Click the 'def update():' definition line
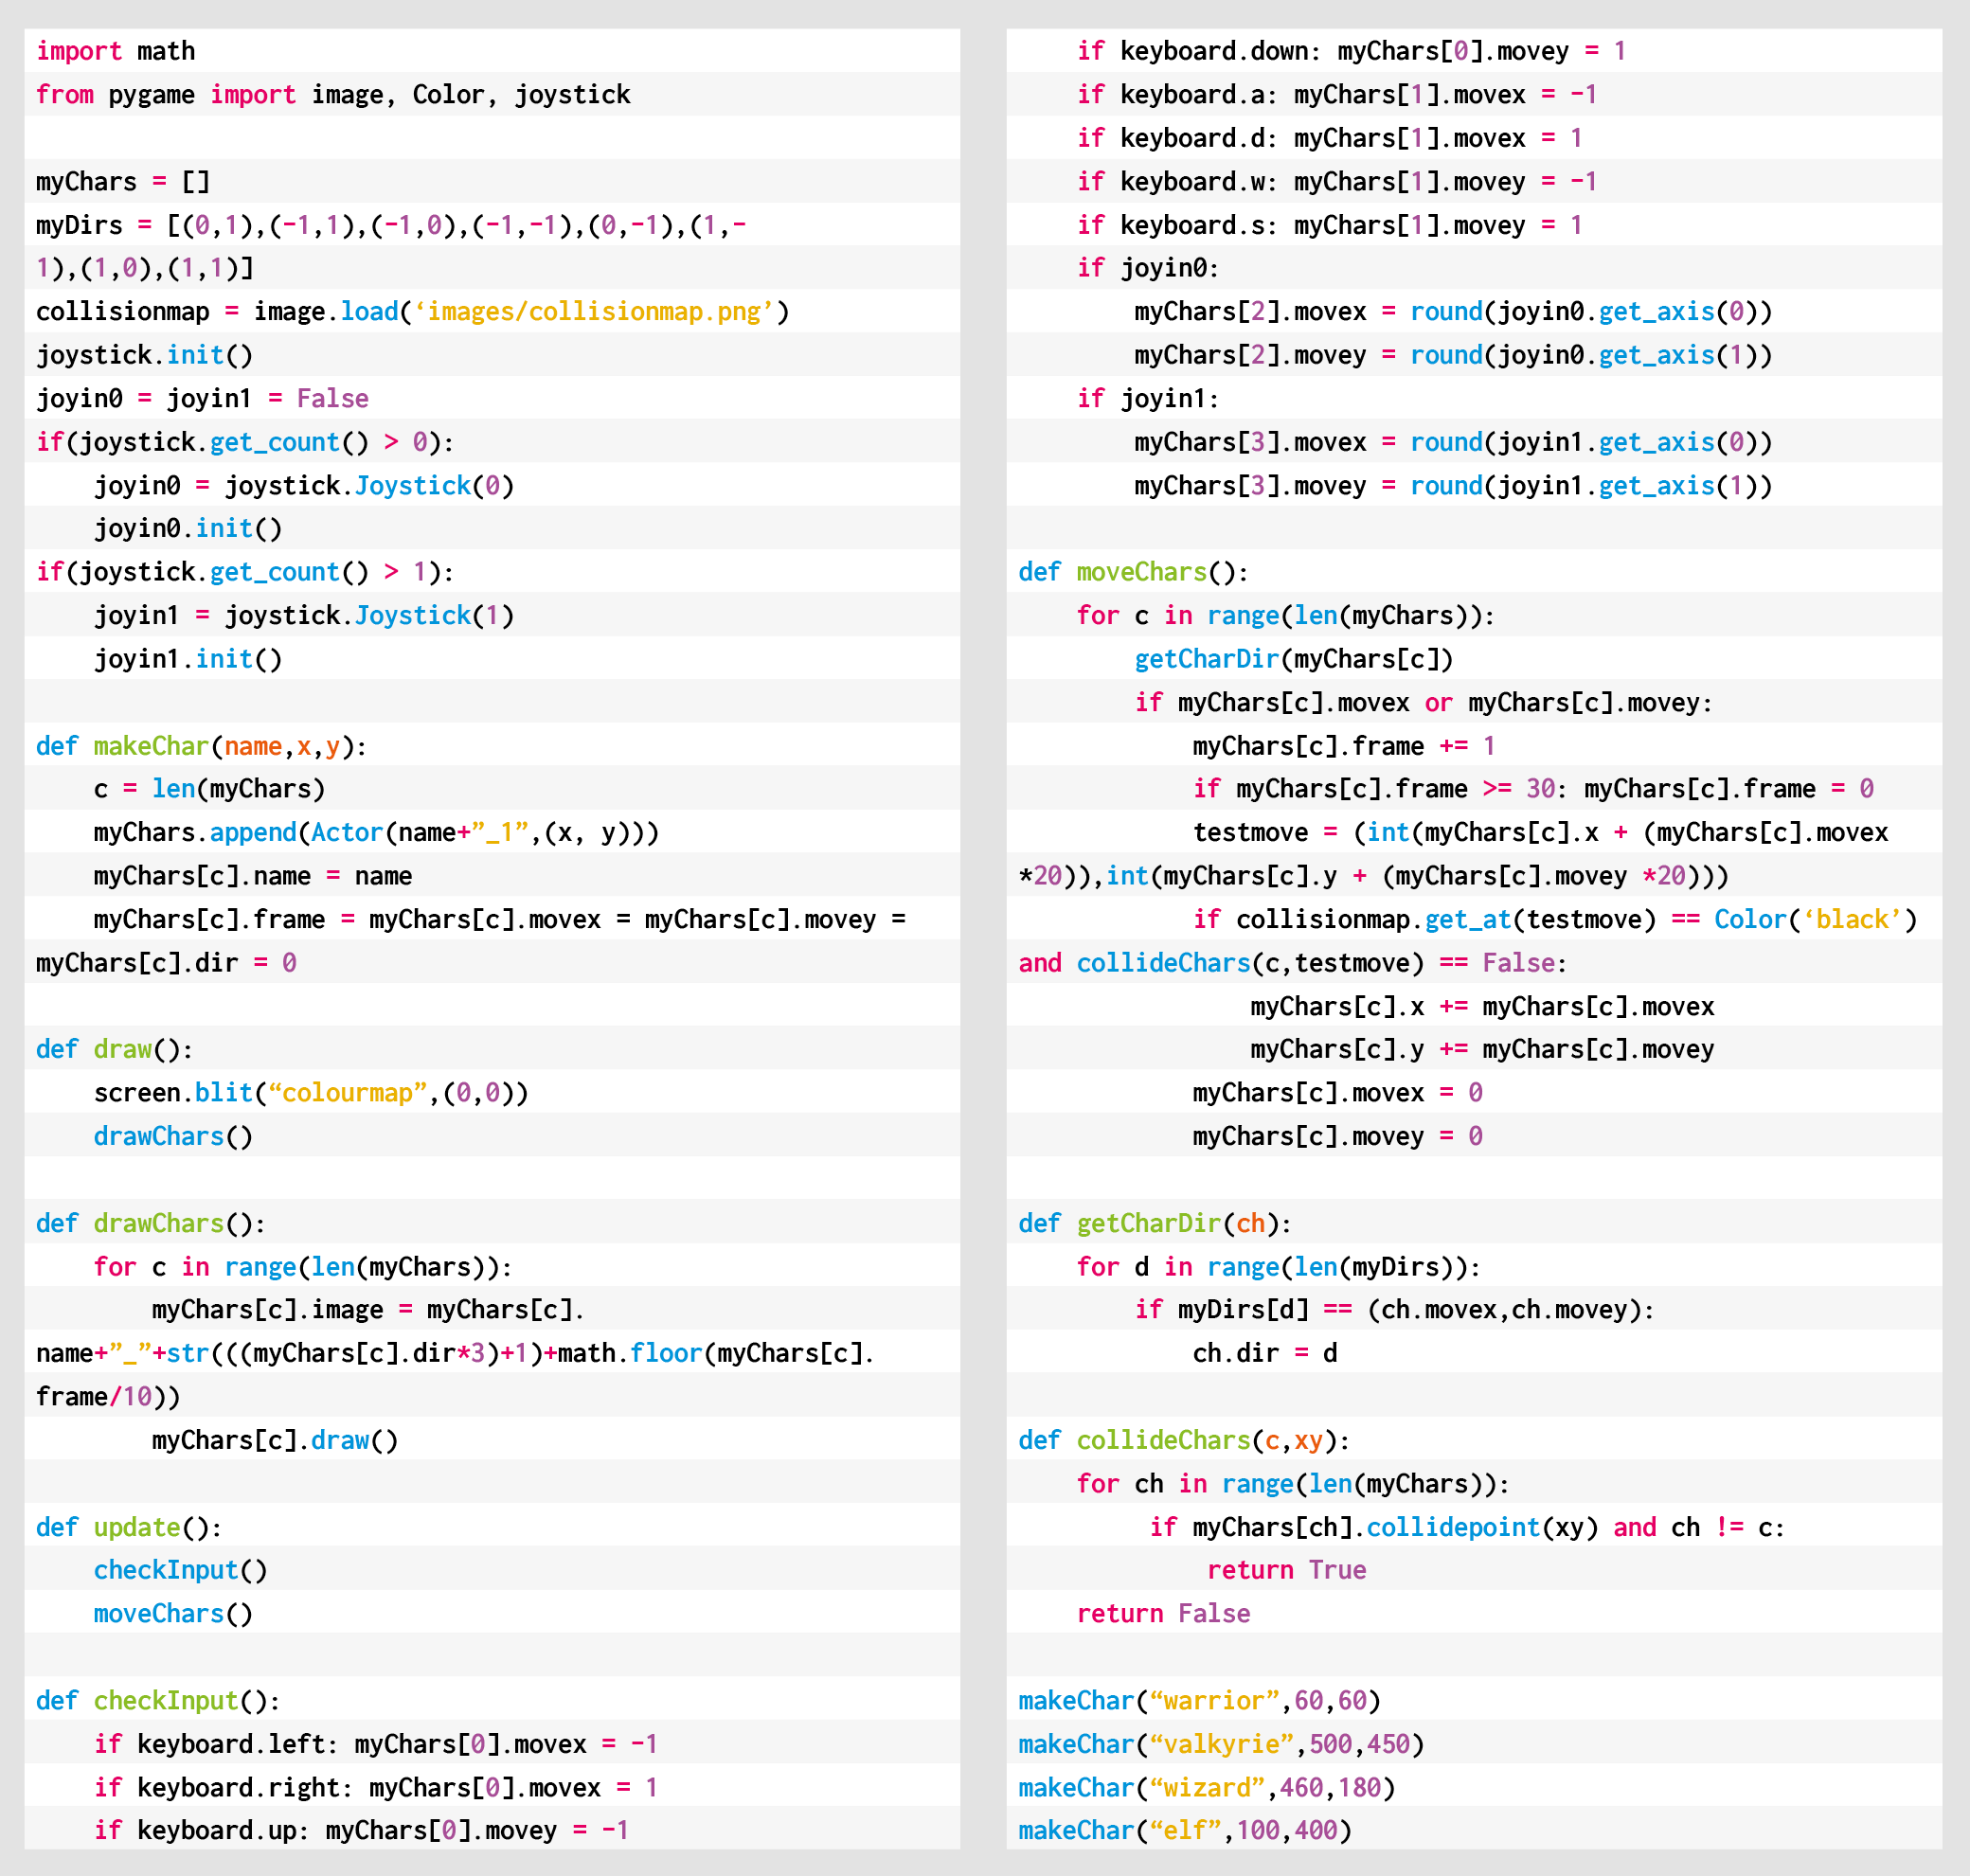Image resolution: width=1970 pixels, height=1876 pixels. [x=128, y=1528]
